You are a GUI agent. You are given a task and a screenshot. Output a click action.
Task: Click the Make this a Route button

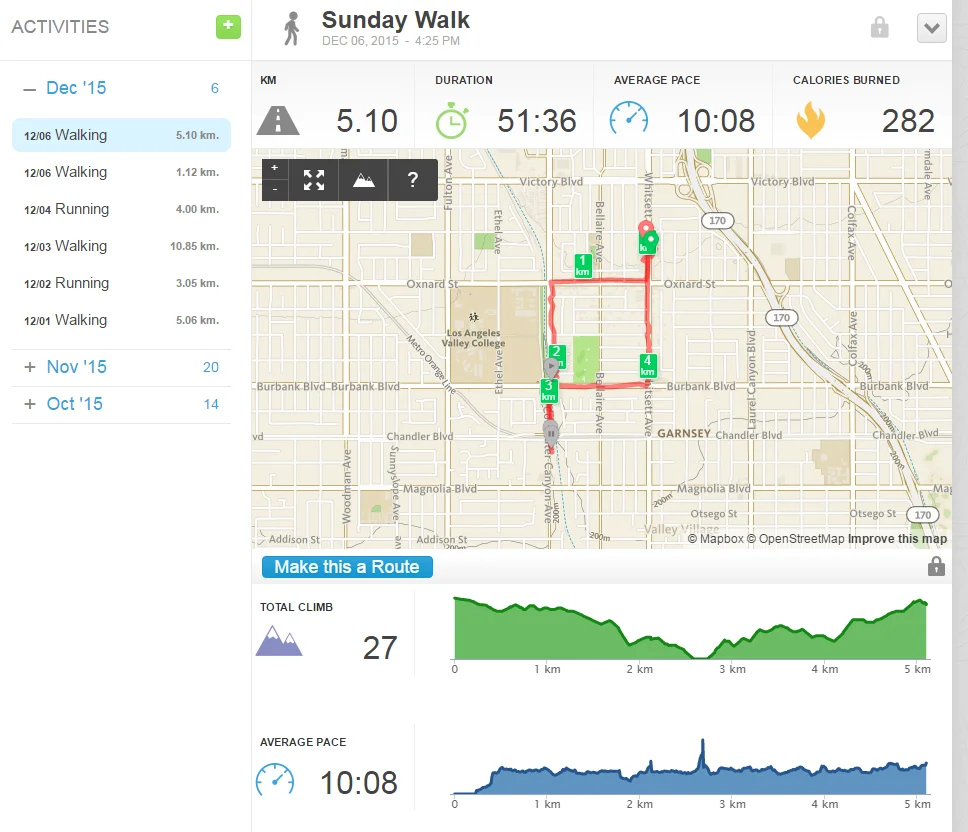347,567
